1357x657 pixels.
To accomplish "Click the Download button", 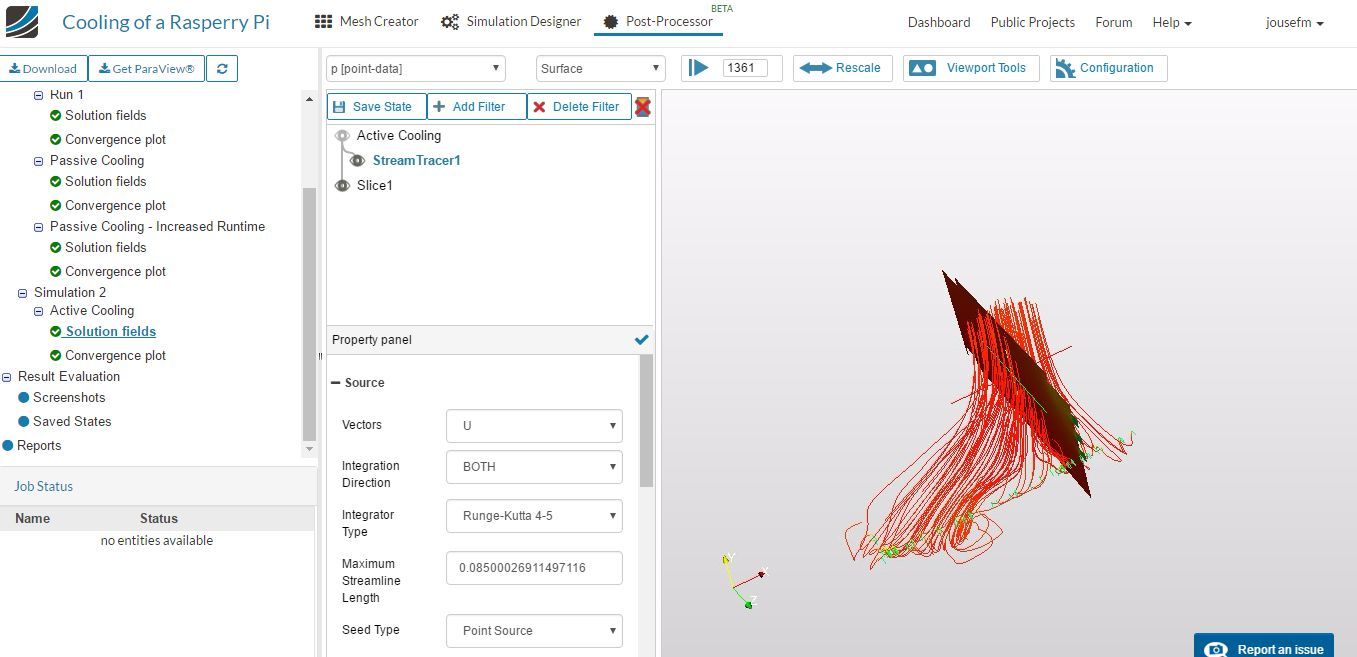I will click(43, 68).
